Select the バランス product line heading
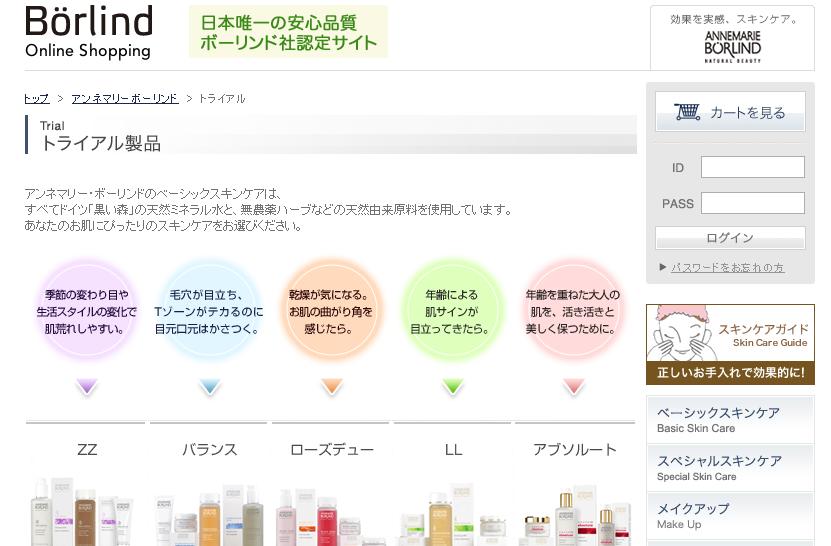This screenshot has height=546, width=831. coord(209,450)
